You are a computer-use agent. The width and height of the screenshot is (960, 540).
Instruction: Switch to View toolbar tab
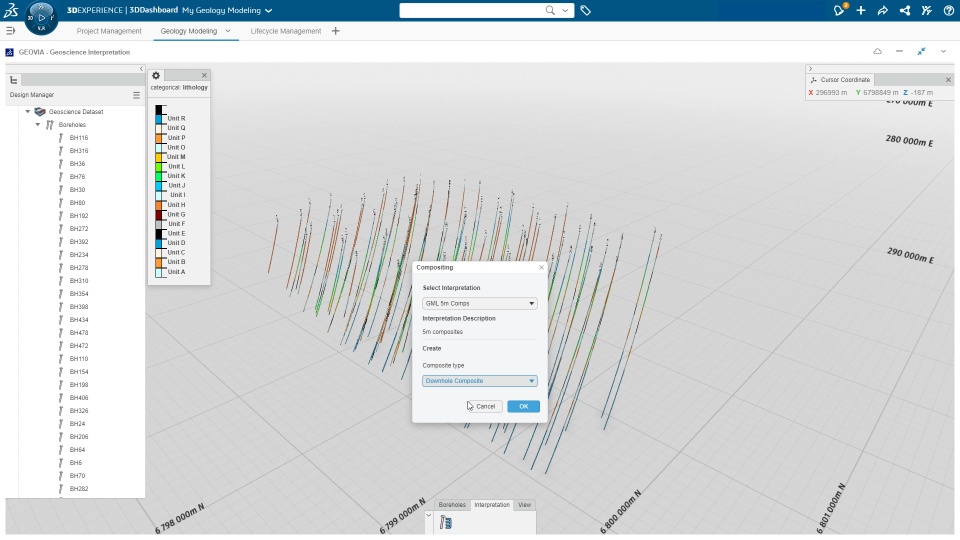click(525, 504)
